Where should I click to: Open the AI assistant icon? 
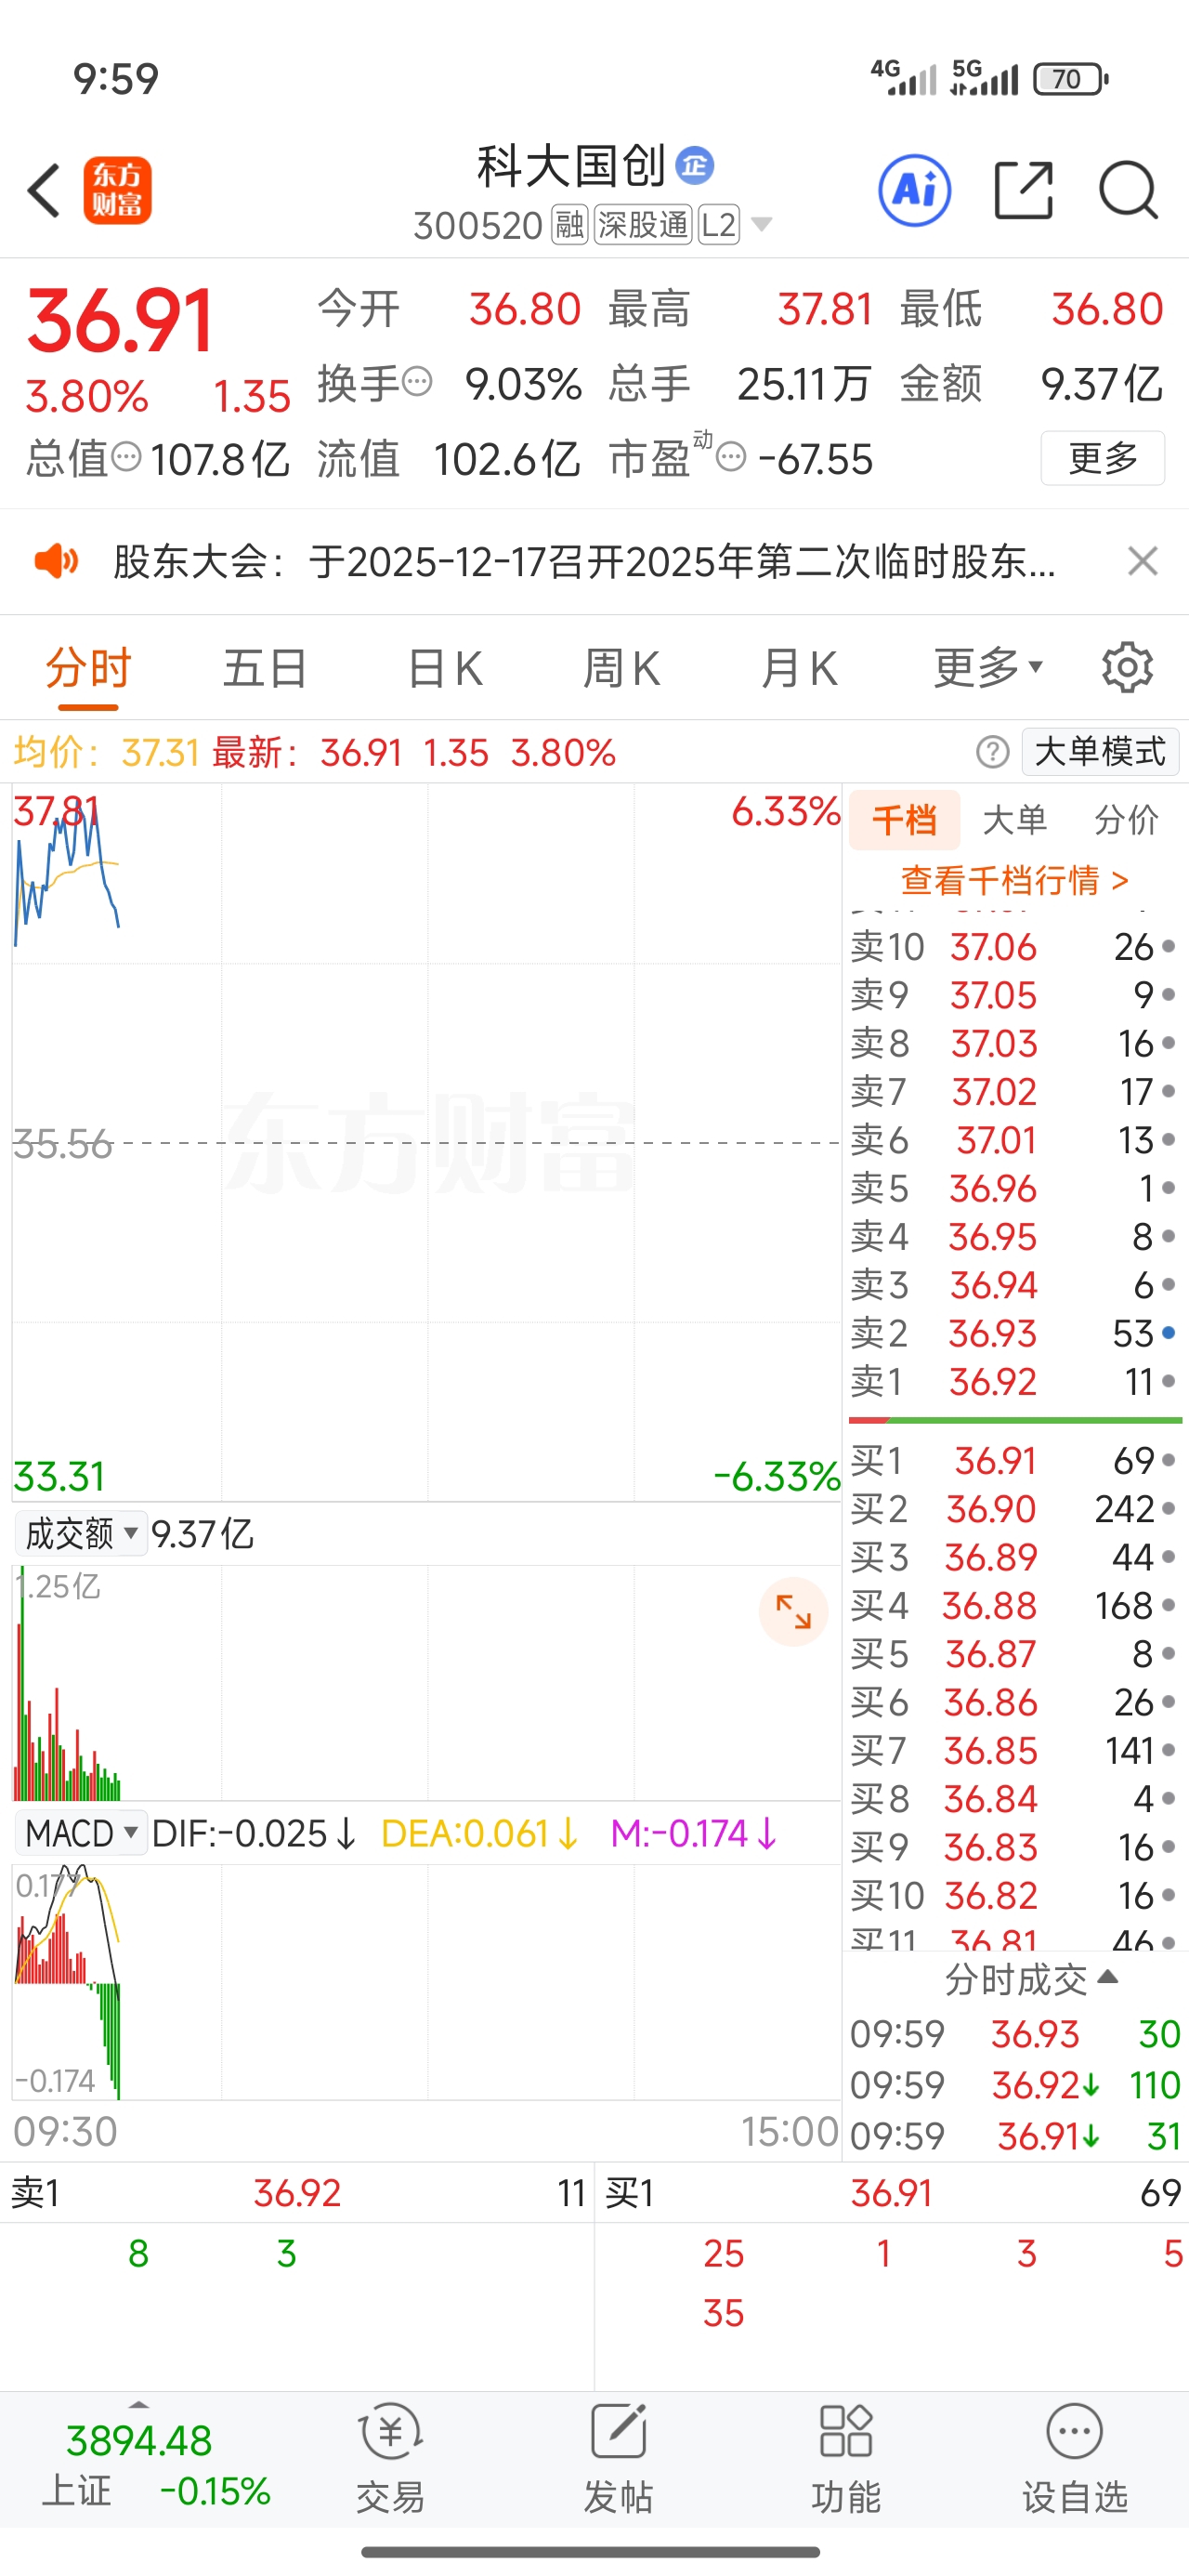point(914,190)
